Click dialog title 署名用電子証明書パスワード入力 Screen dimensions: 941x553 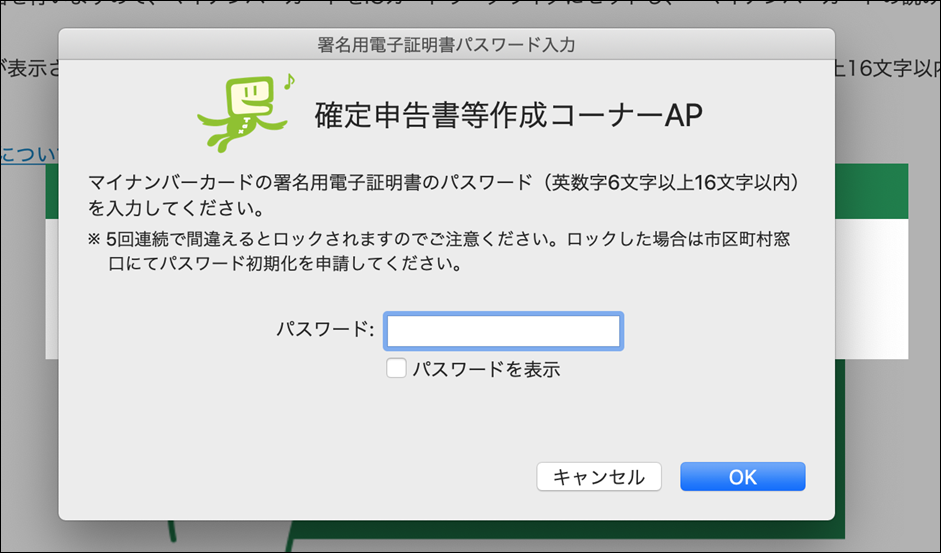coord(446,44)
